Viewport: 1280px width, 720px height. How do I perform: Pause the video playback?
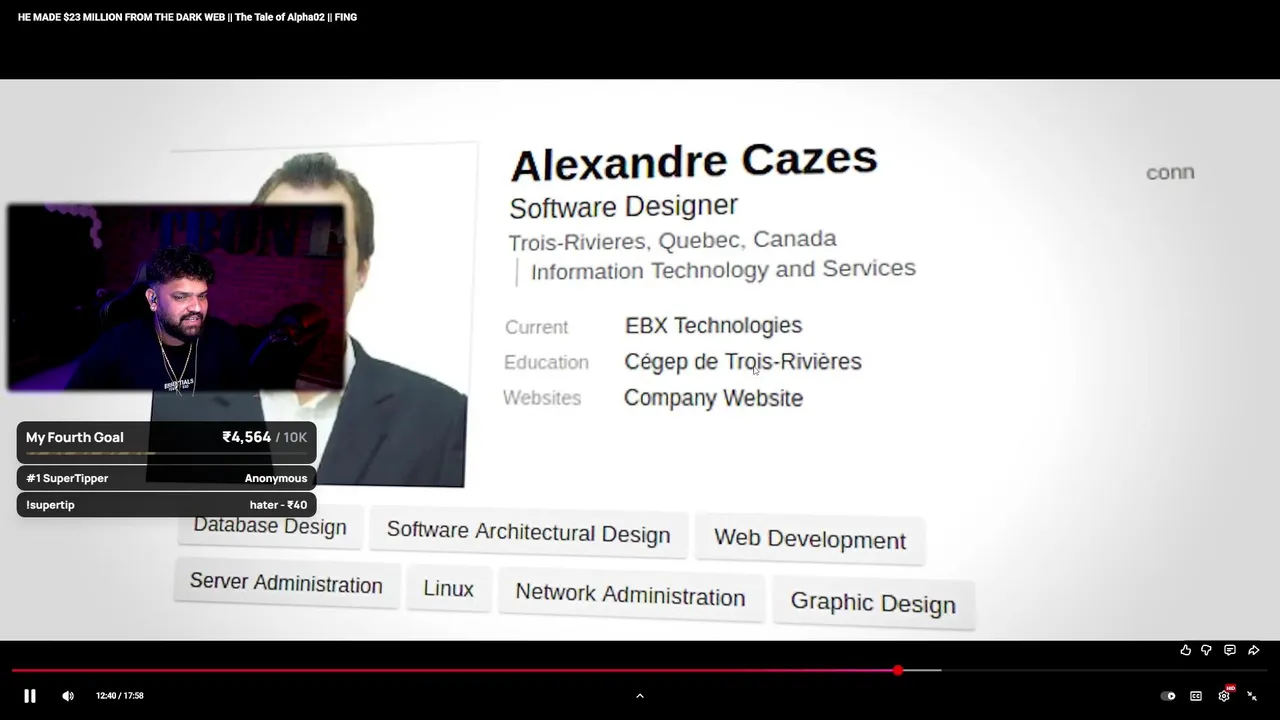pos(30,696)
